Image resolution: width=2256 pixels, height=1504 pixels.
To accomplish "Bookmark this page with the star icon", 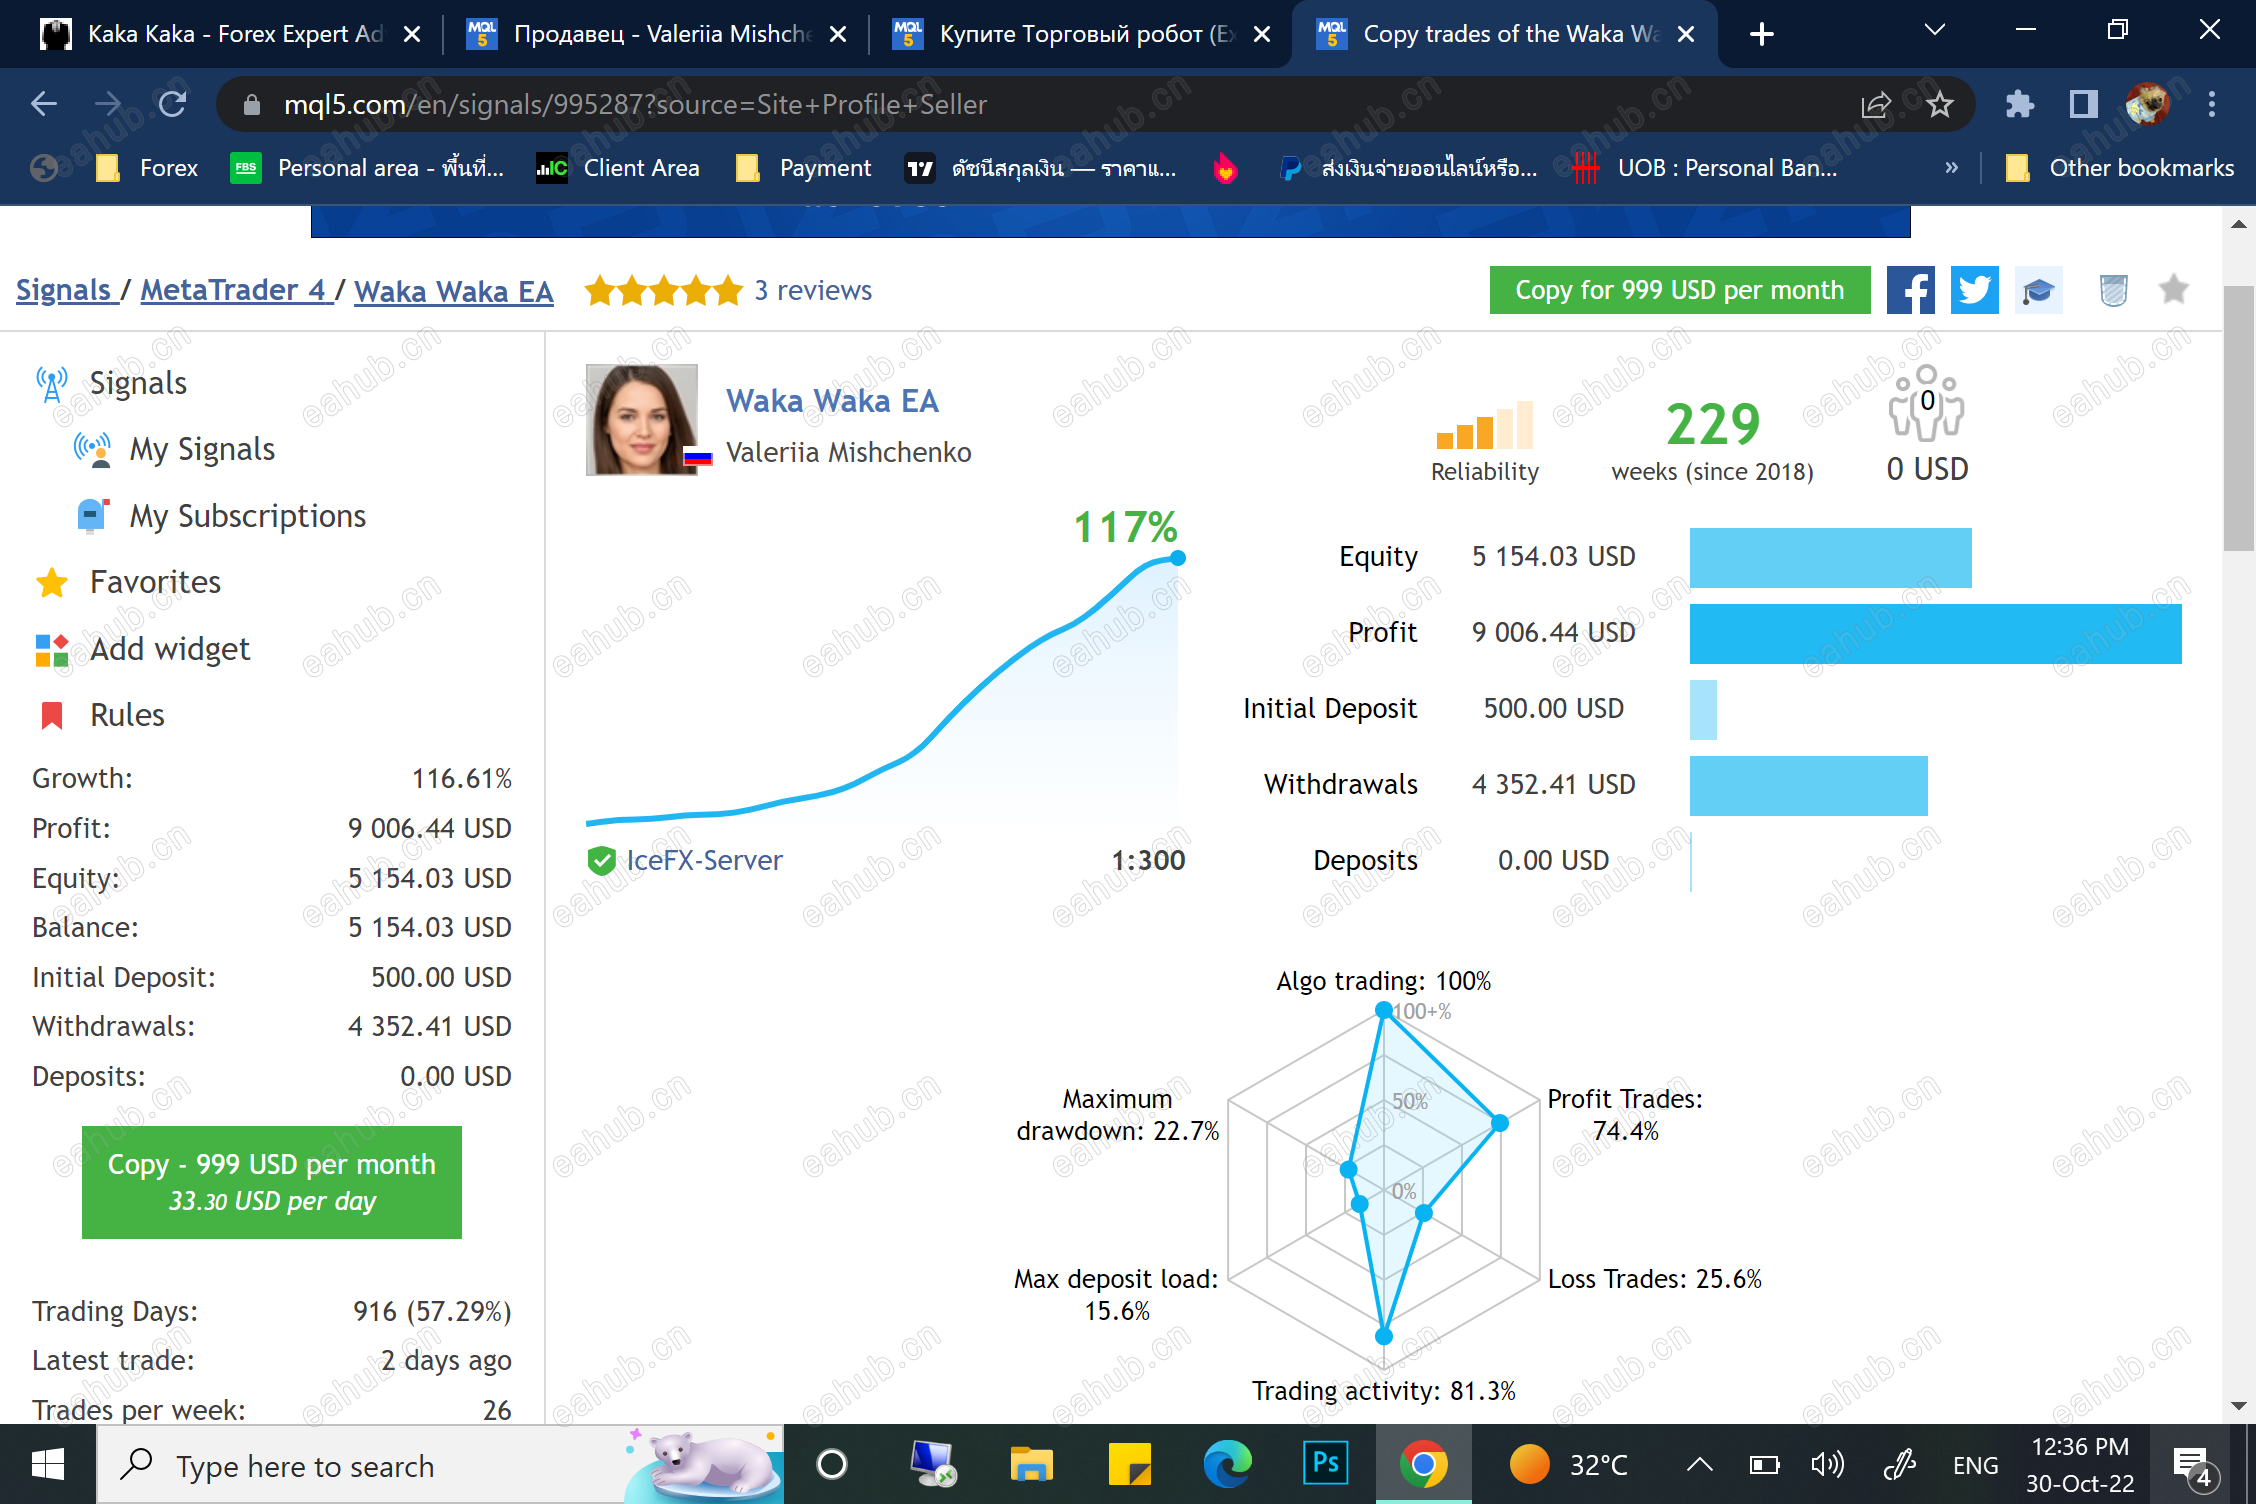I will coord(1940,104).
